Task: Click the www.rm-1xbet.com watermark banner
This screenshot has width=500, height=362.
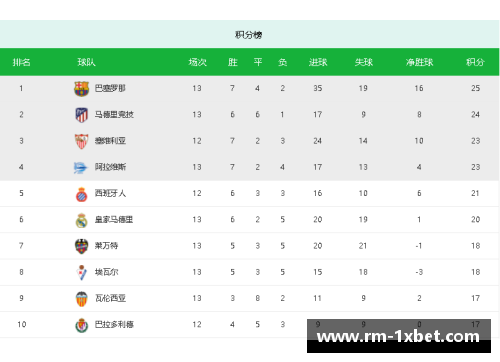Action: coord(399,336)
